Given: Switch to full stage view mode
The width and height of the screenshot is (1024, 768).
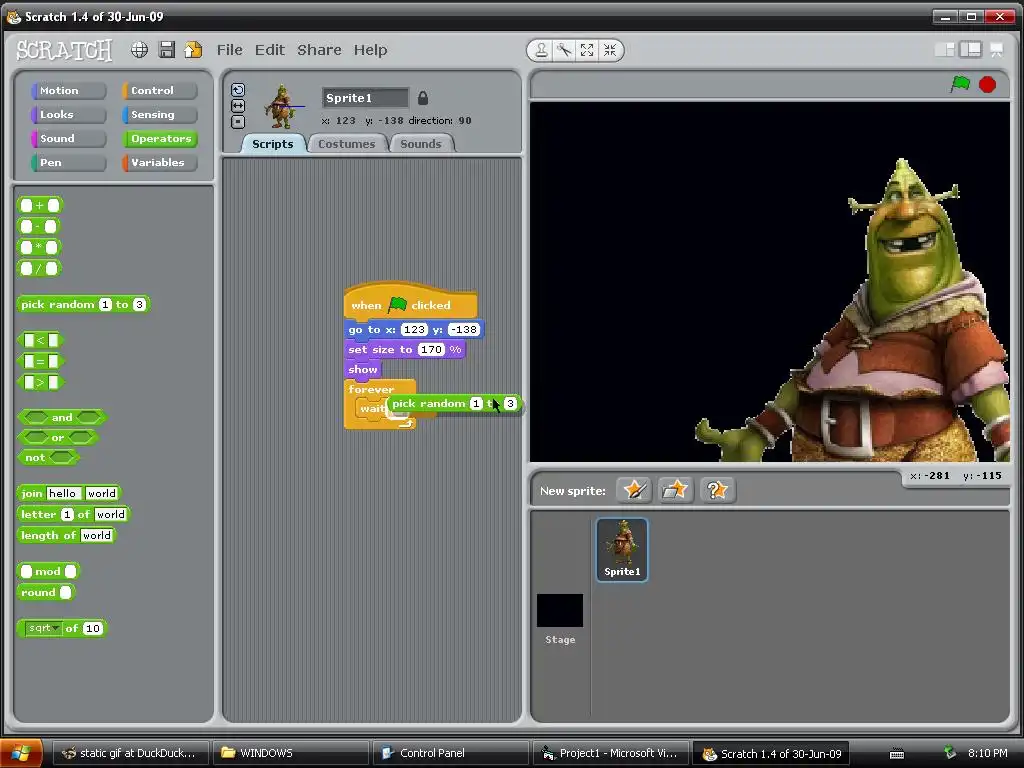Looking at the screenshot, I should pyautogui.click(x=970, y=50).
